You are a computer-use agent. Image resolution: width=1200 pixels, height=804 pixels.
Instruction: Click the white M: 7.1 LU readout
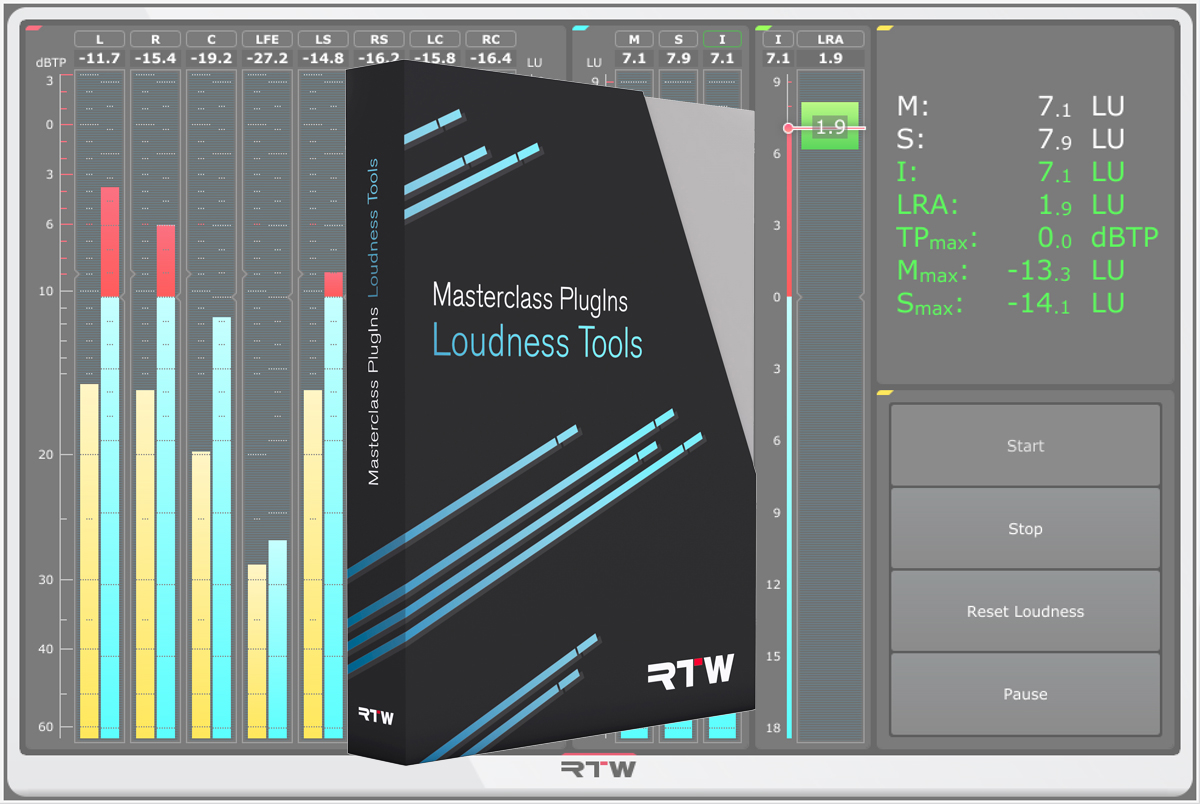[1011, 105]
